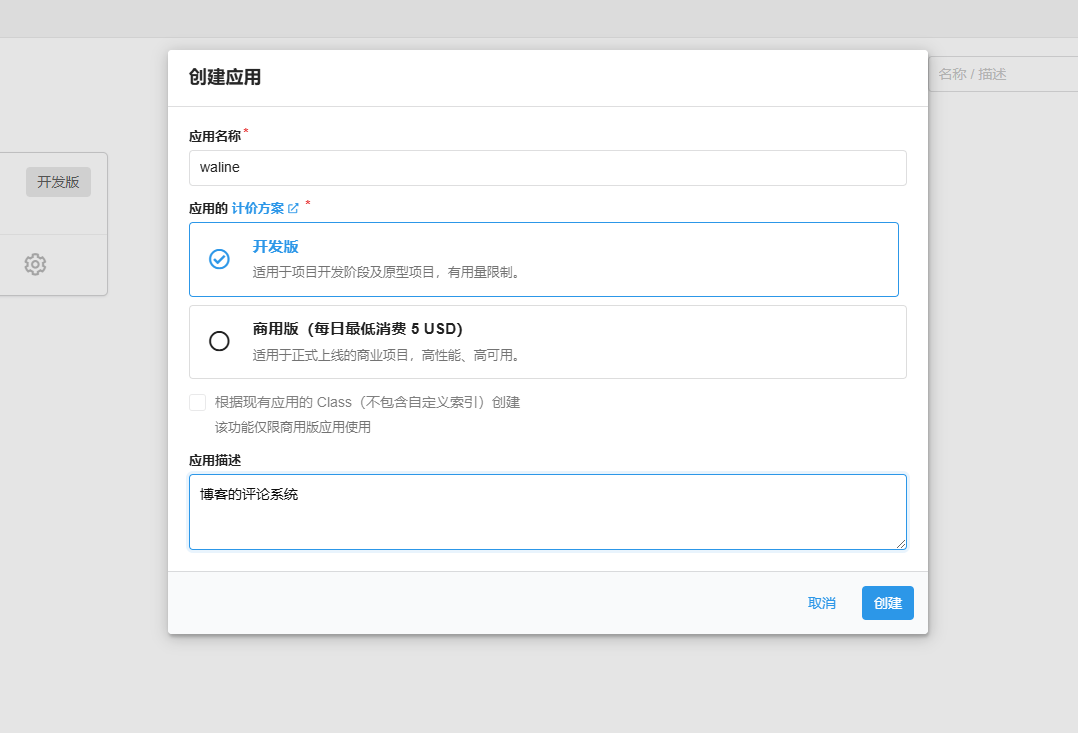1078x733 pixels.
Task: Click the 根据现有应用的 Class checkbox label text
Action: coord(367,402)
